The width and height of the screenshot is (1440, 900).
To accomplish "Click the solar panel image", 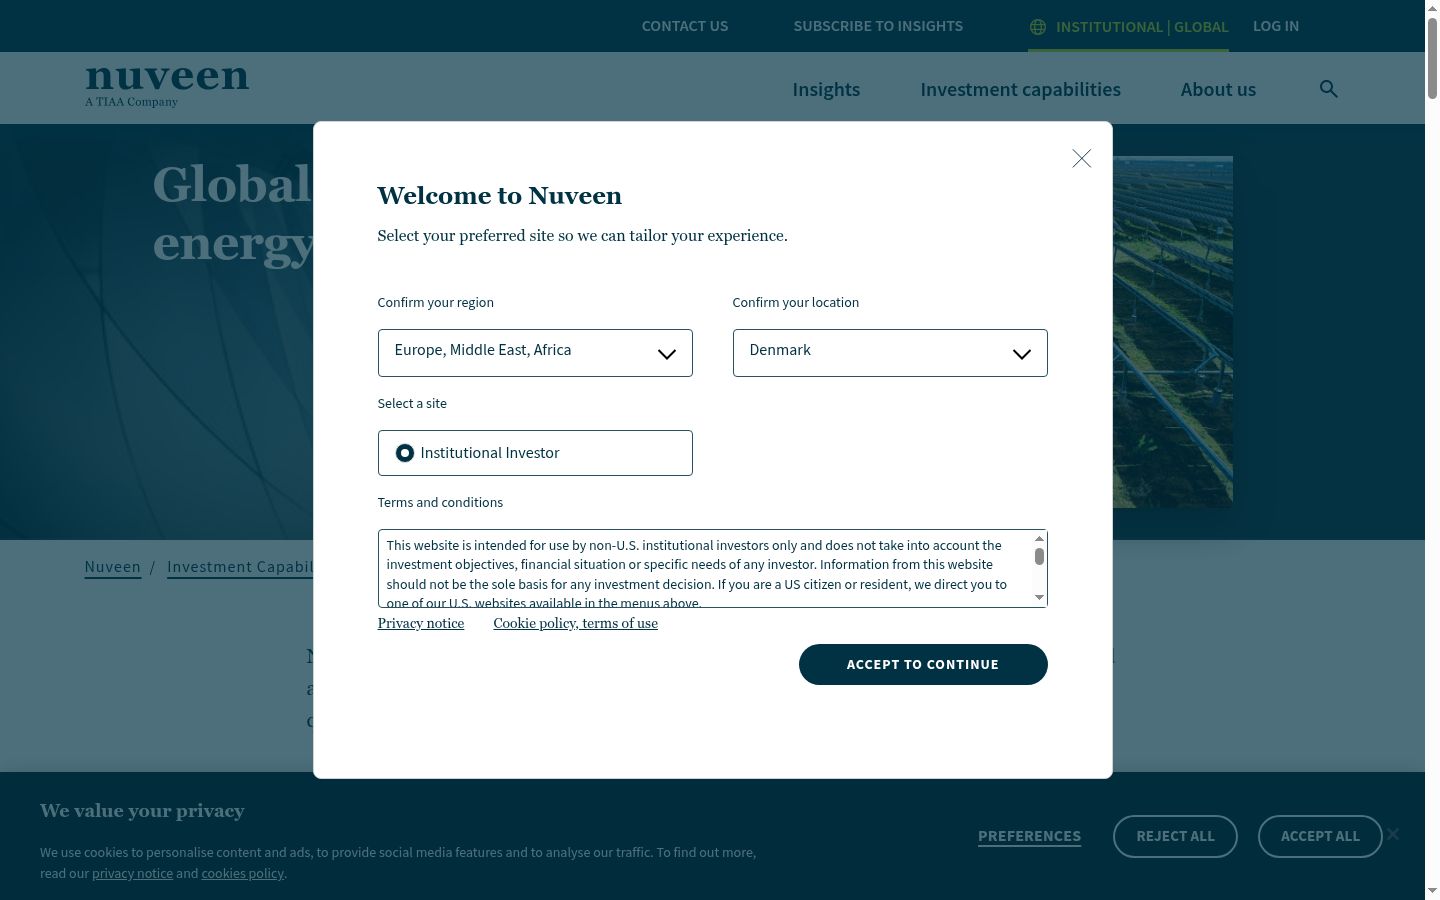I will tap(1172, 331).
